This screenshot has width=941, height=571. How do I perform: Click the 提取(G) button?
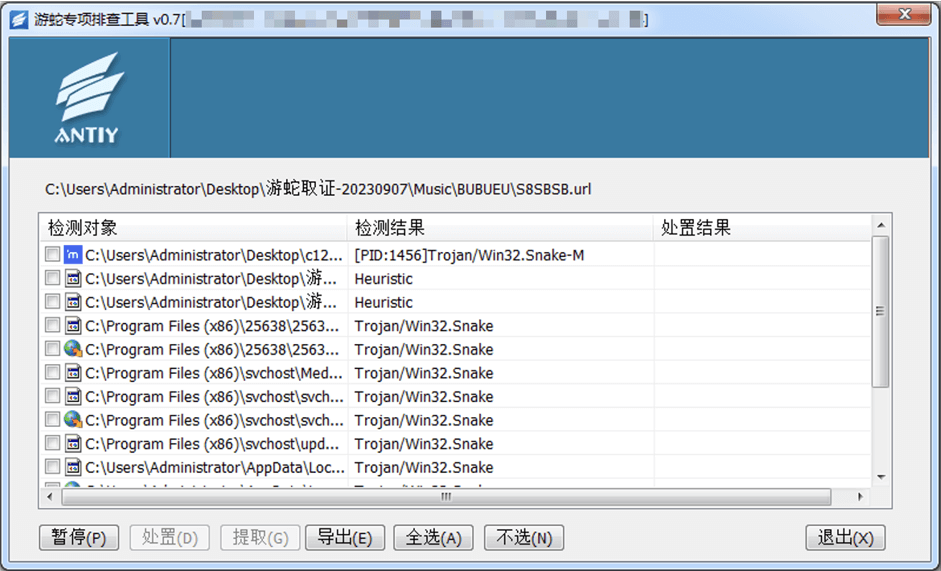260,537
